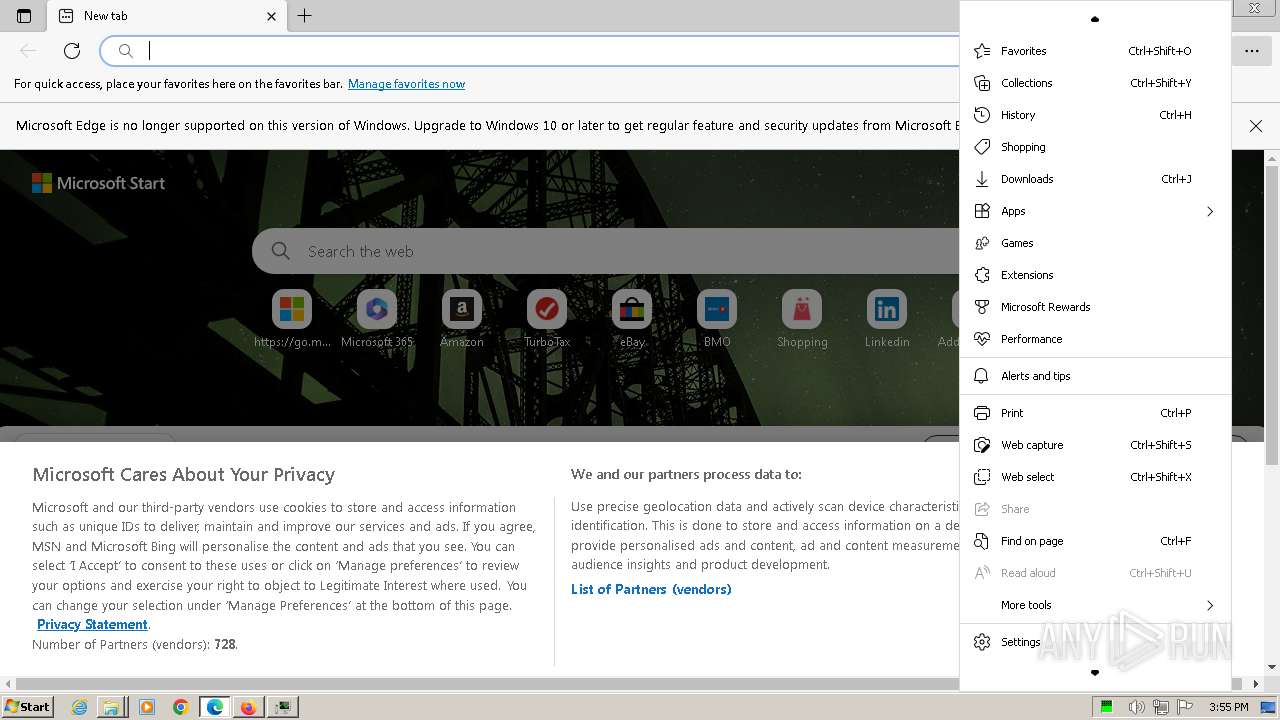Image resolution: width=1280 pixels, height=720 pixels.
Task: Launch Chrome from the taskbar
Action: click(x=181, y=707)
